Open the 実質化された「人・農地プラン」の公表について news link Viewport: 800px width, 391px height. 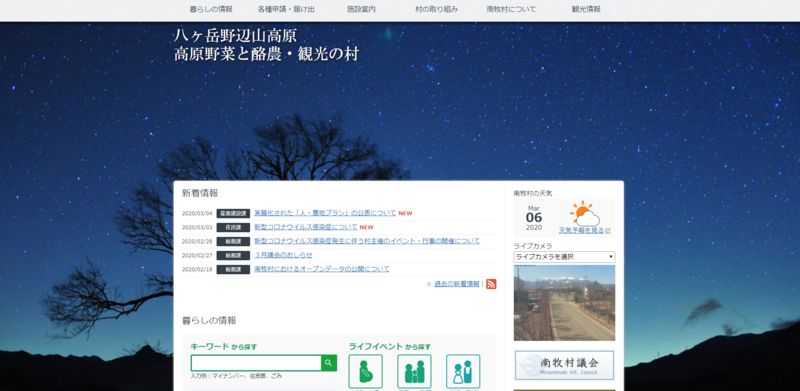click(325, 213)
